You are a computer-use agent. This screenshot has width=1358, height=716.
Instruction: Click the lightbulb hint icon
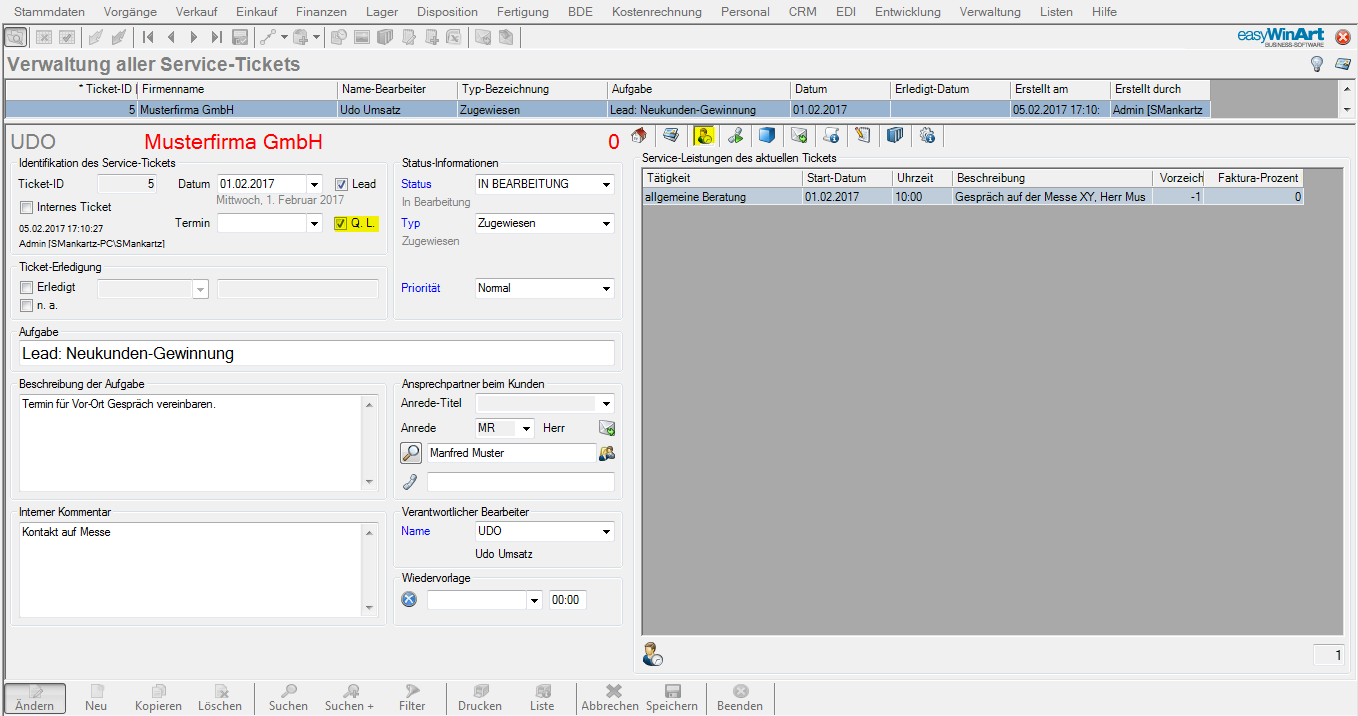pyautogui.click(x=1317, y=64)
